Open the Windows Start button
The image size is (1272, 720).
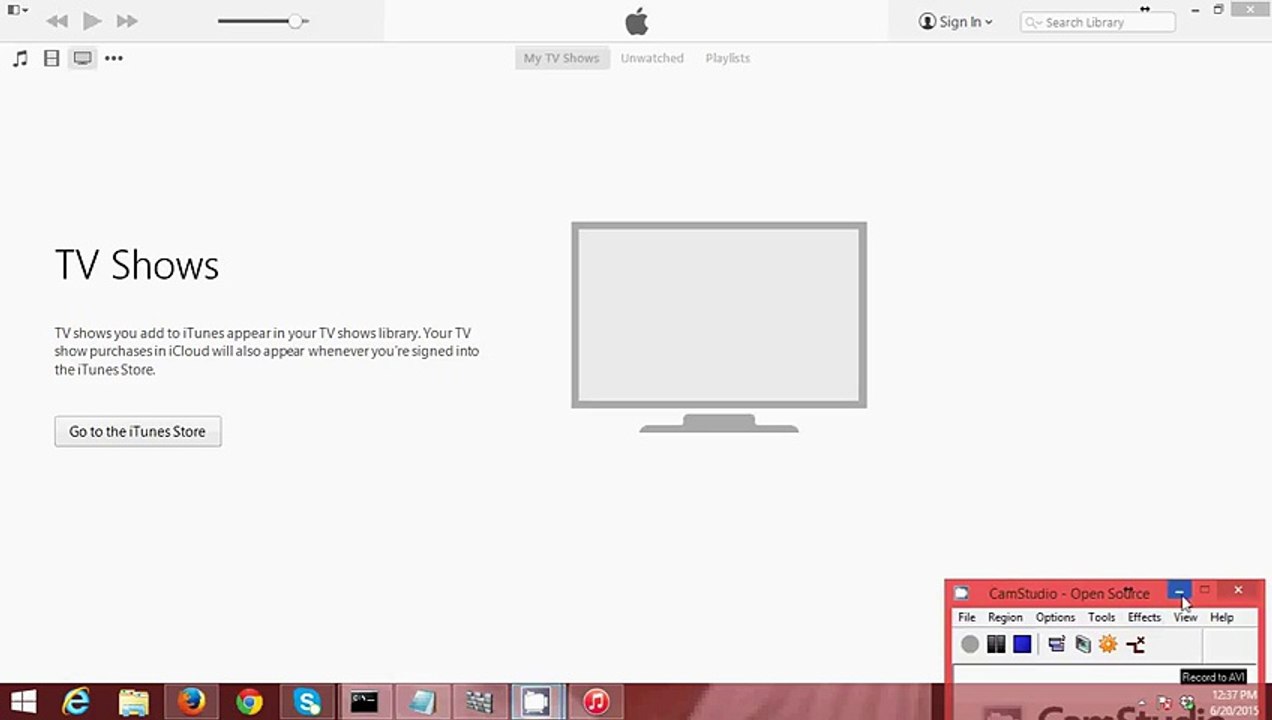click(x=23, y=702)
